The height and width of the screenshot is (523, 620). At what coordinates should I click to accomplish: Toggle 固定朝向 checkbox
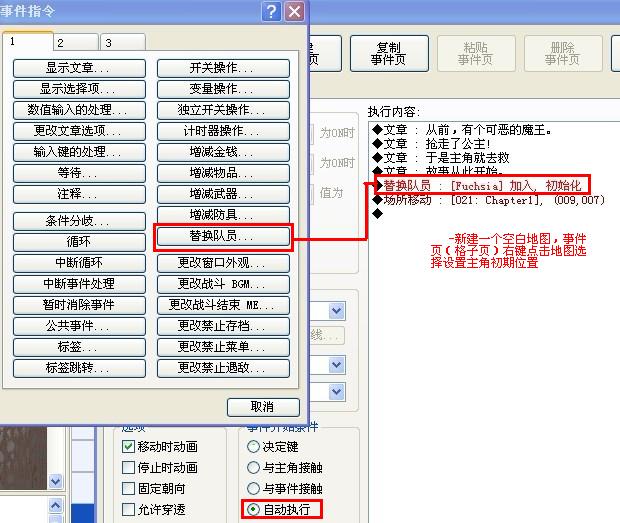[x=129, y=489]
